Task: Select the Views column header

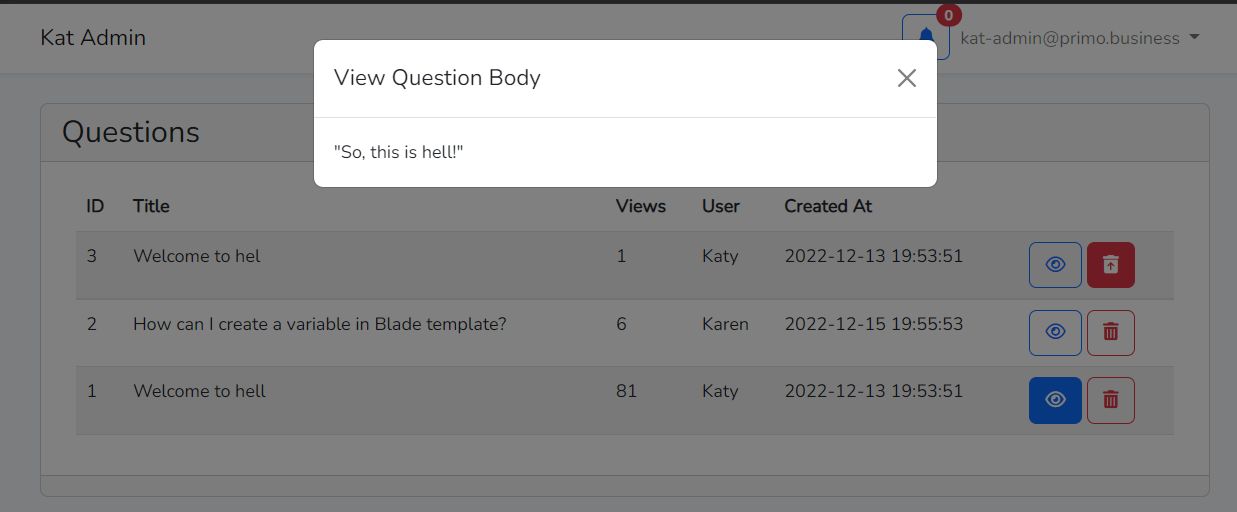Action: [641, 206]
